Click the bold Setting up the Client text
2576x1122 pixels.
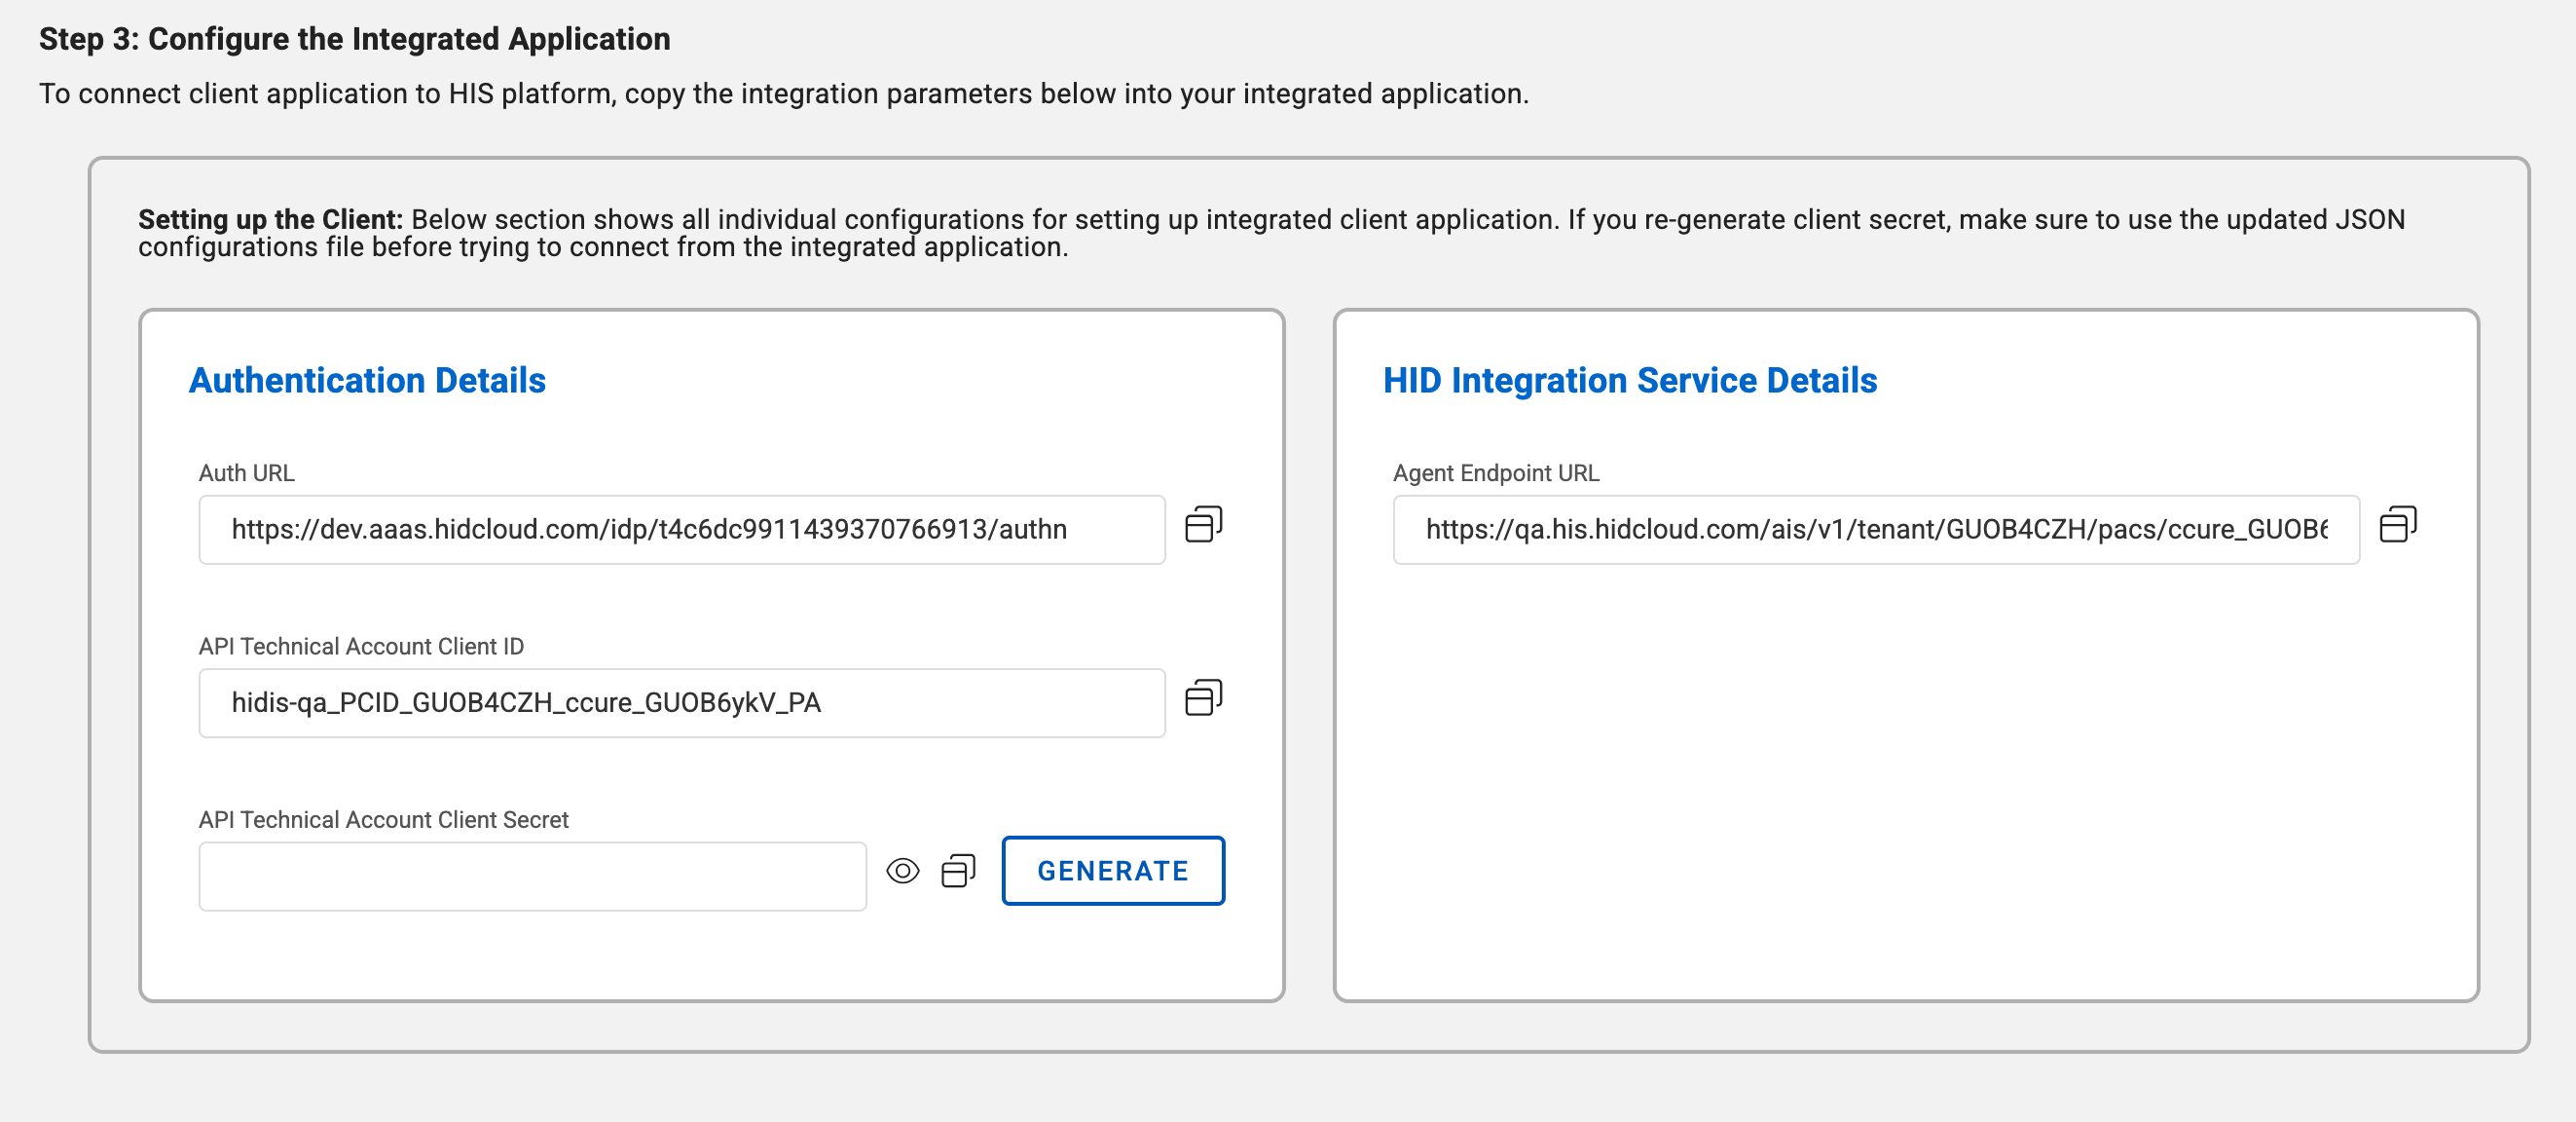[x=270, y=219]
